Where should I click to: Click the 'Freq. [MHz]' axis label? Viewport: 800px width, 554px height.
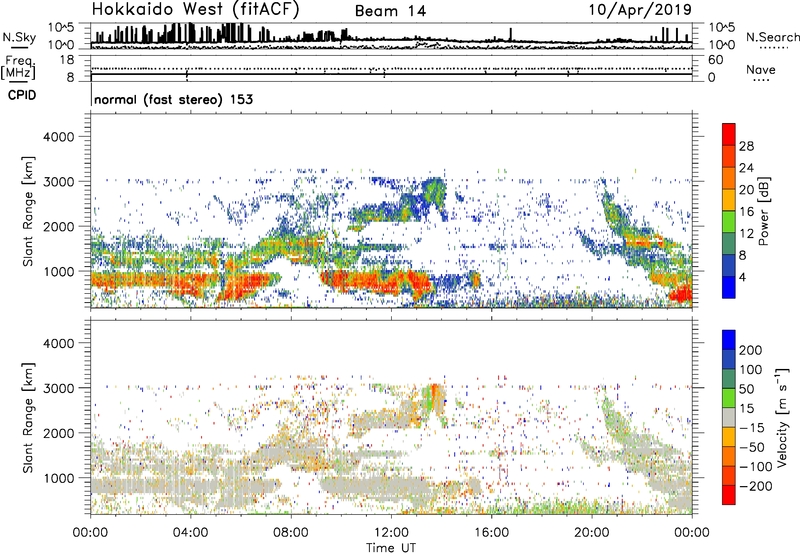pos(18,66)
